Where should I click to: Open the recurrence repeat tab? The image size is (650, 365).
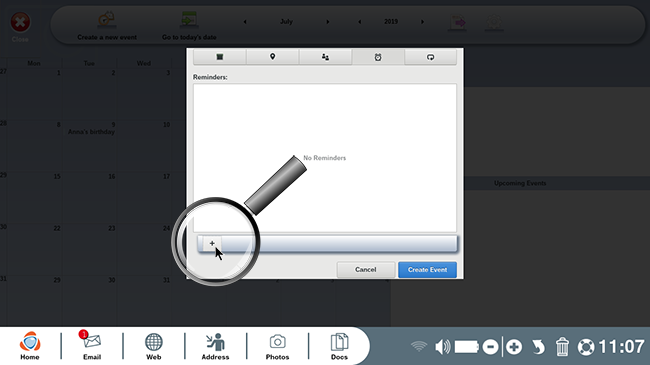click(431, 57)
